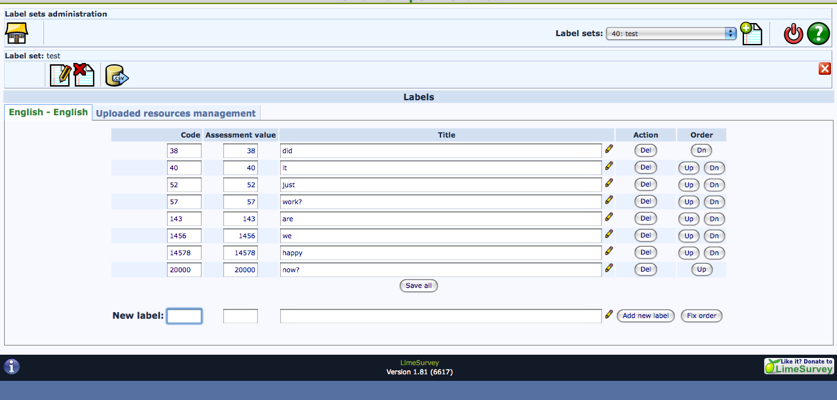The width and height of the screenshot is (837, 400).
Task: Move label 'just' up one position
Action: 688,185
